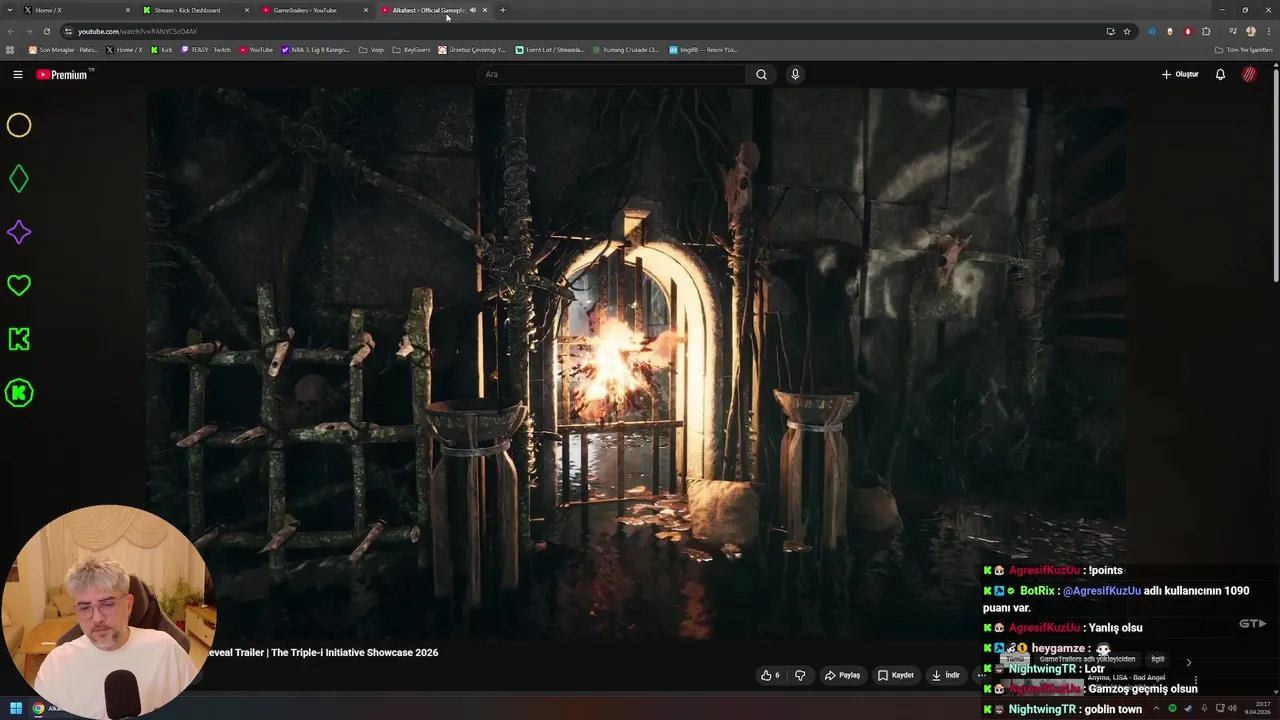Expand the KeyGivers bookmarks folder
Viewport: 1280px width, 720px height.
[412, 49]
